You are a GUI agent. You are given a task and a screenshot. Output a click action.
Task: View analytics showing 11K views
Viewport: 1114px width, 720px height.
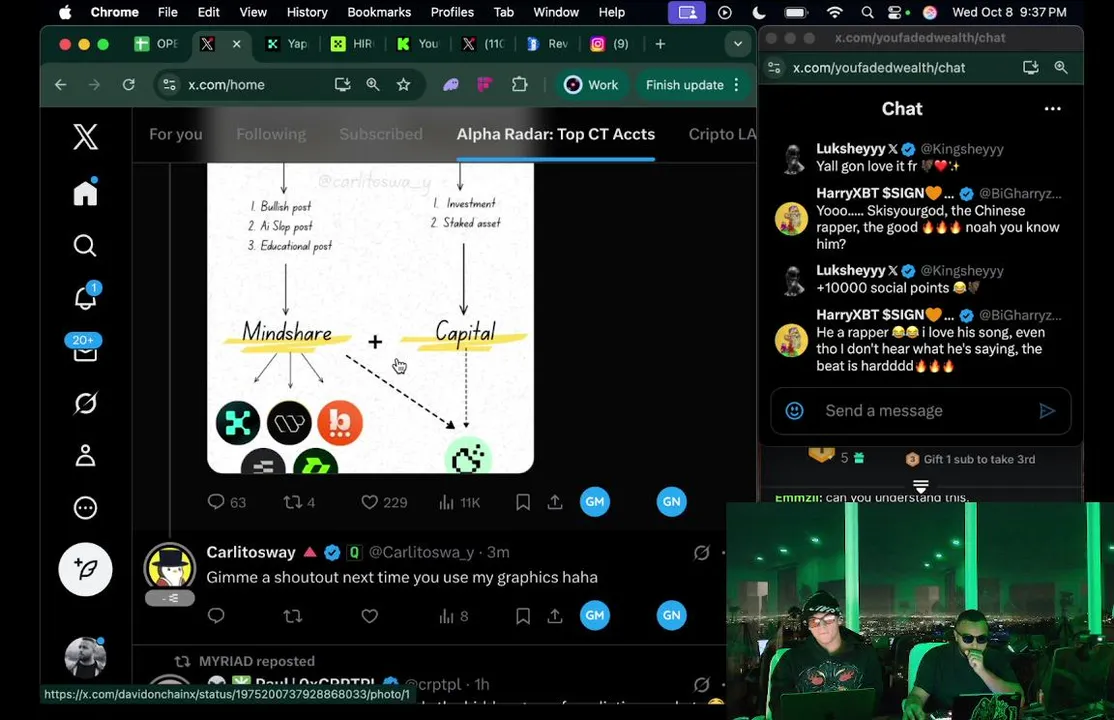(x=460, y=503)
